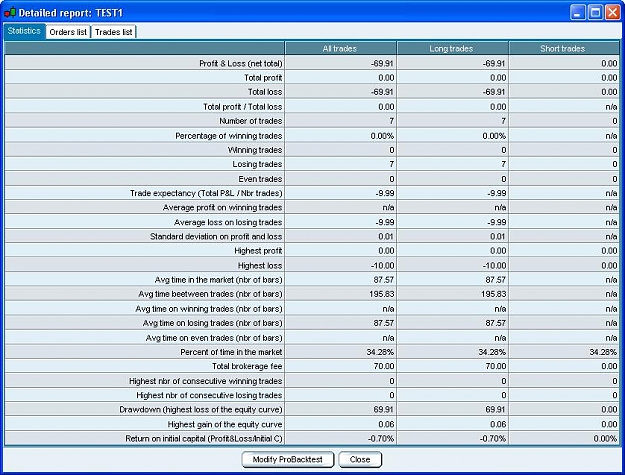Click All trades Percentage of winning 0.00%

tap(382, 136)
